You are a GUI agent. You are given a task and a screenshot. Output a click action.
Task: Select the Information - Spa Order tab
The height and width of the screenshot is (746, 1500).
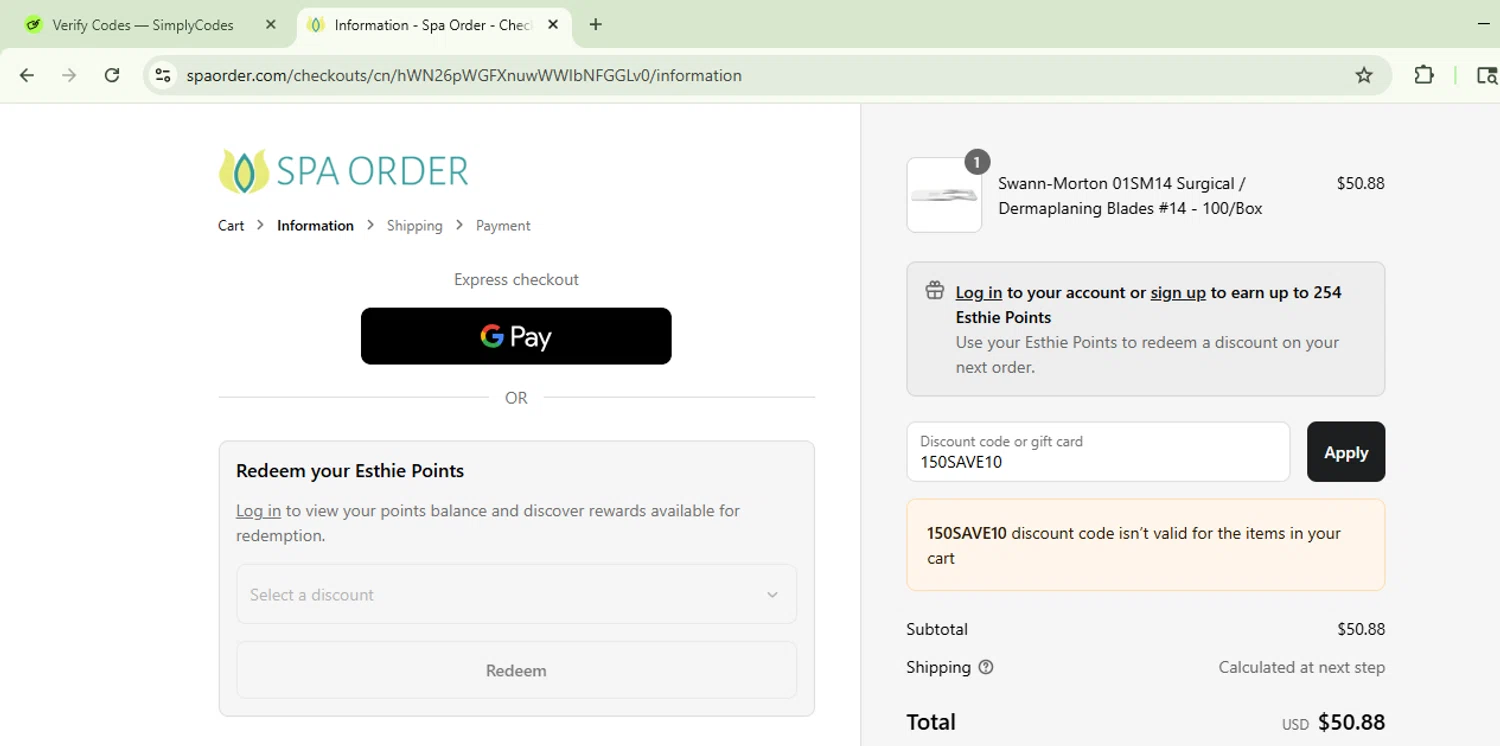click(432, 25)
